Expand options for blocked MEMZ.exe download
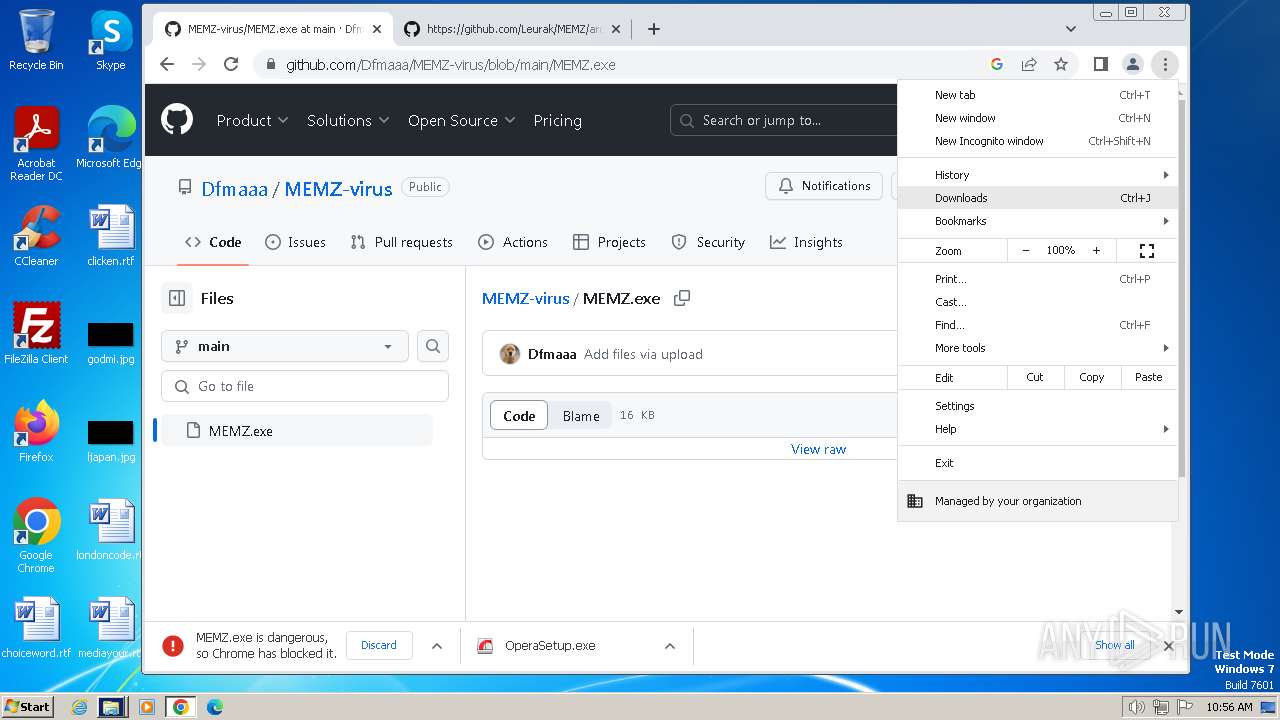This screenshot has width=1280, height=720. (437, 646)
